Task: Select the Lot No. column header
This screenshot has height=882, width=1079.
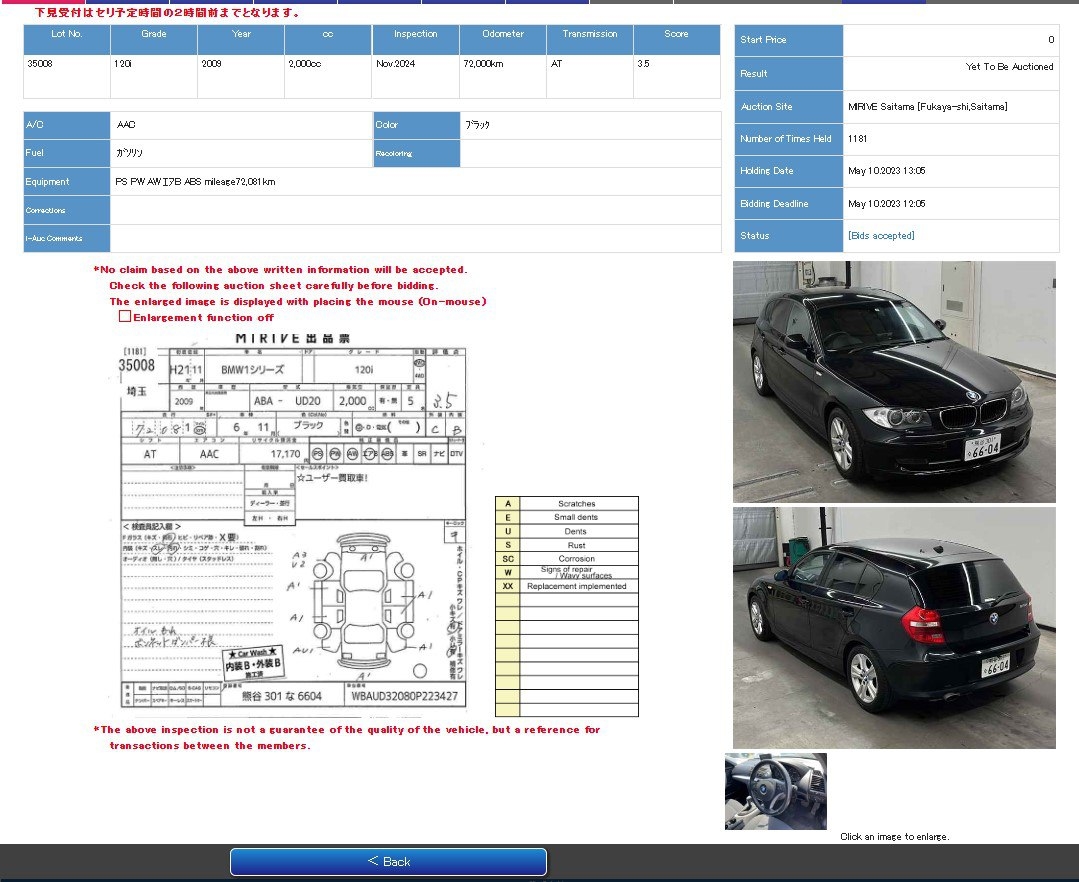Action: click(x=67, y=34)
